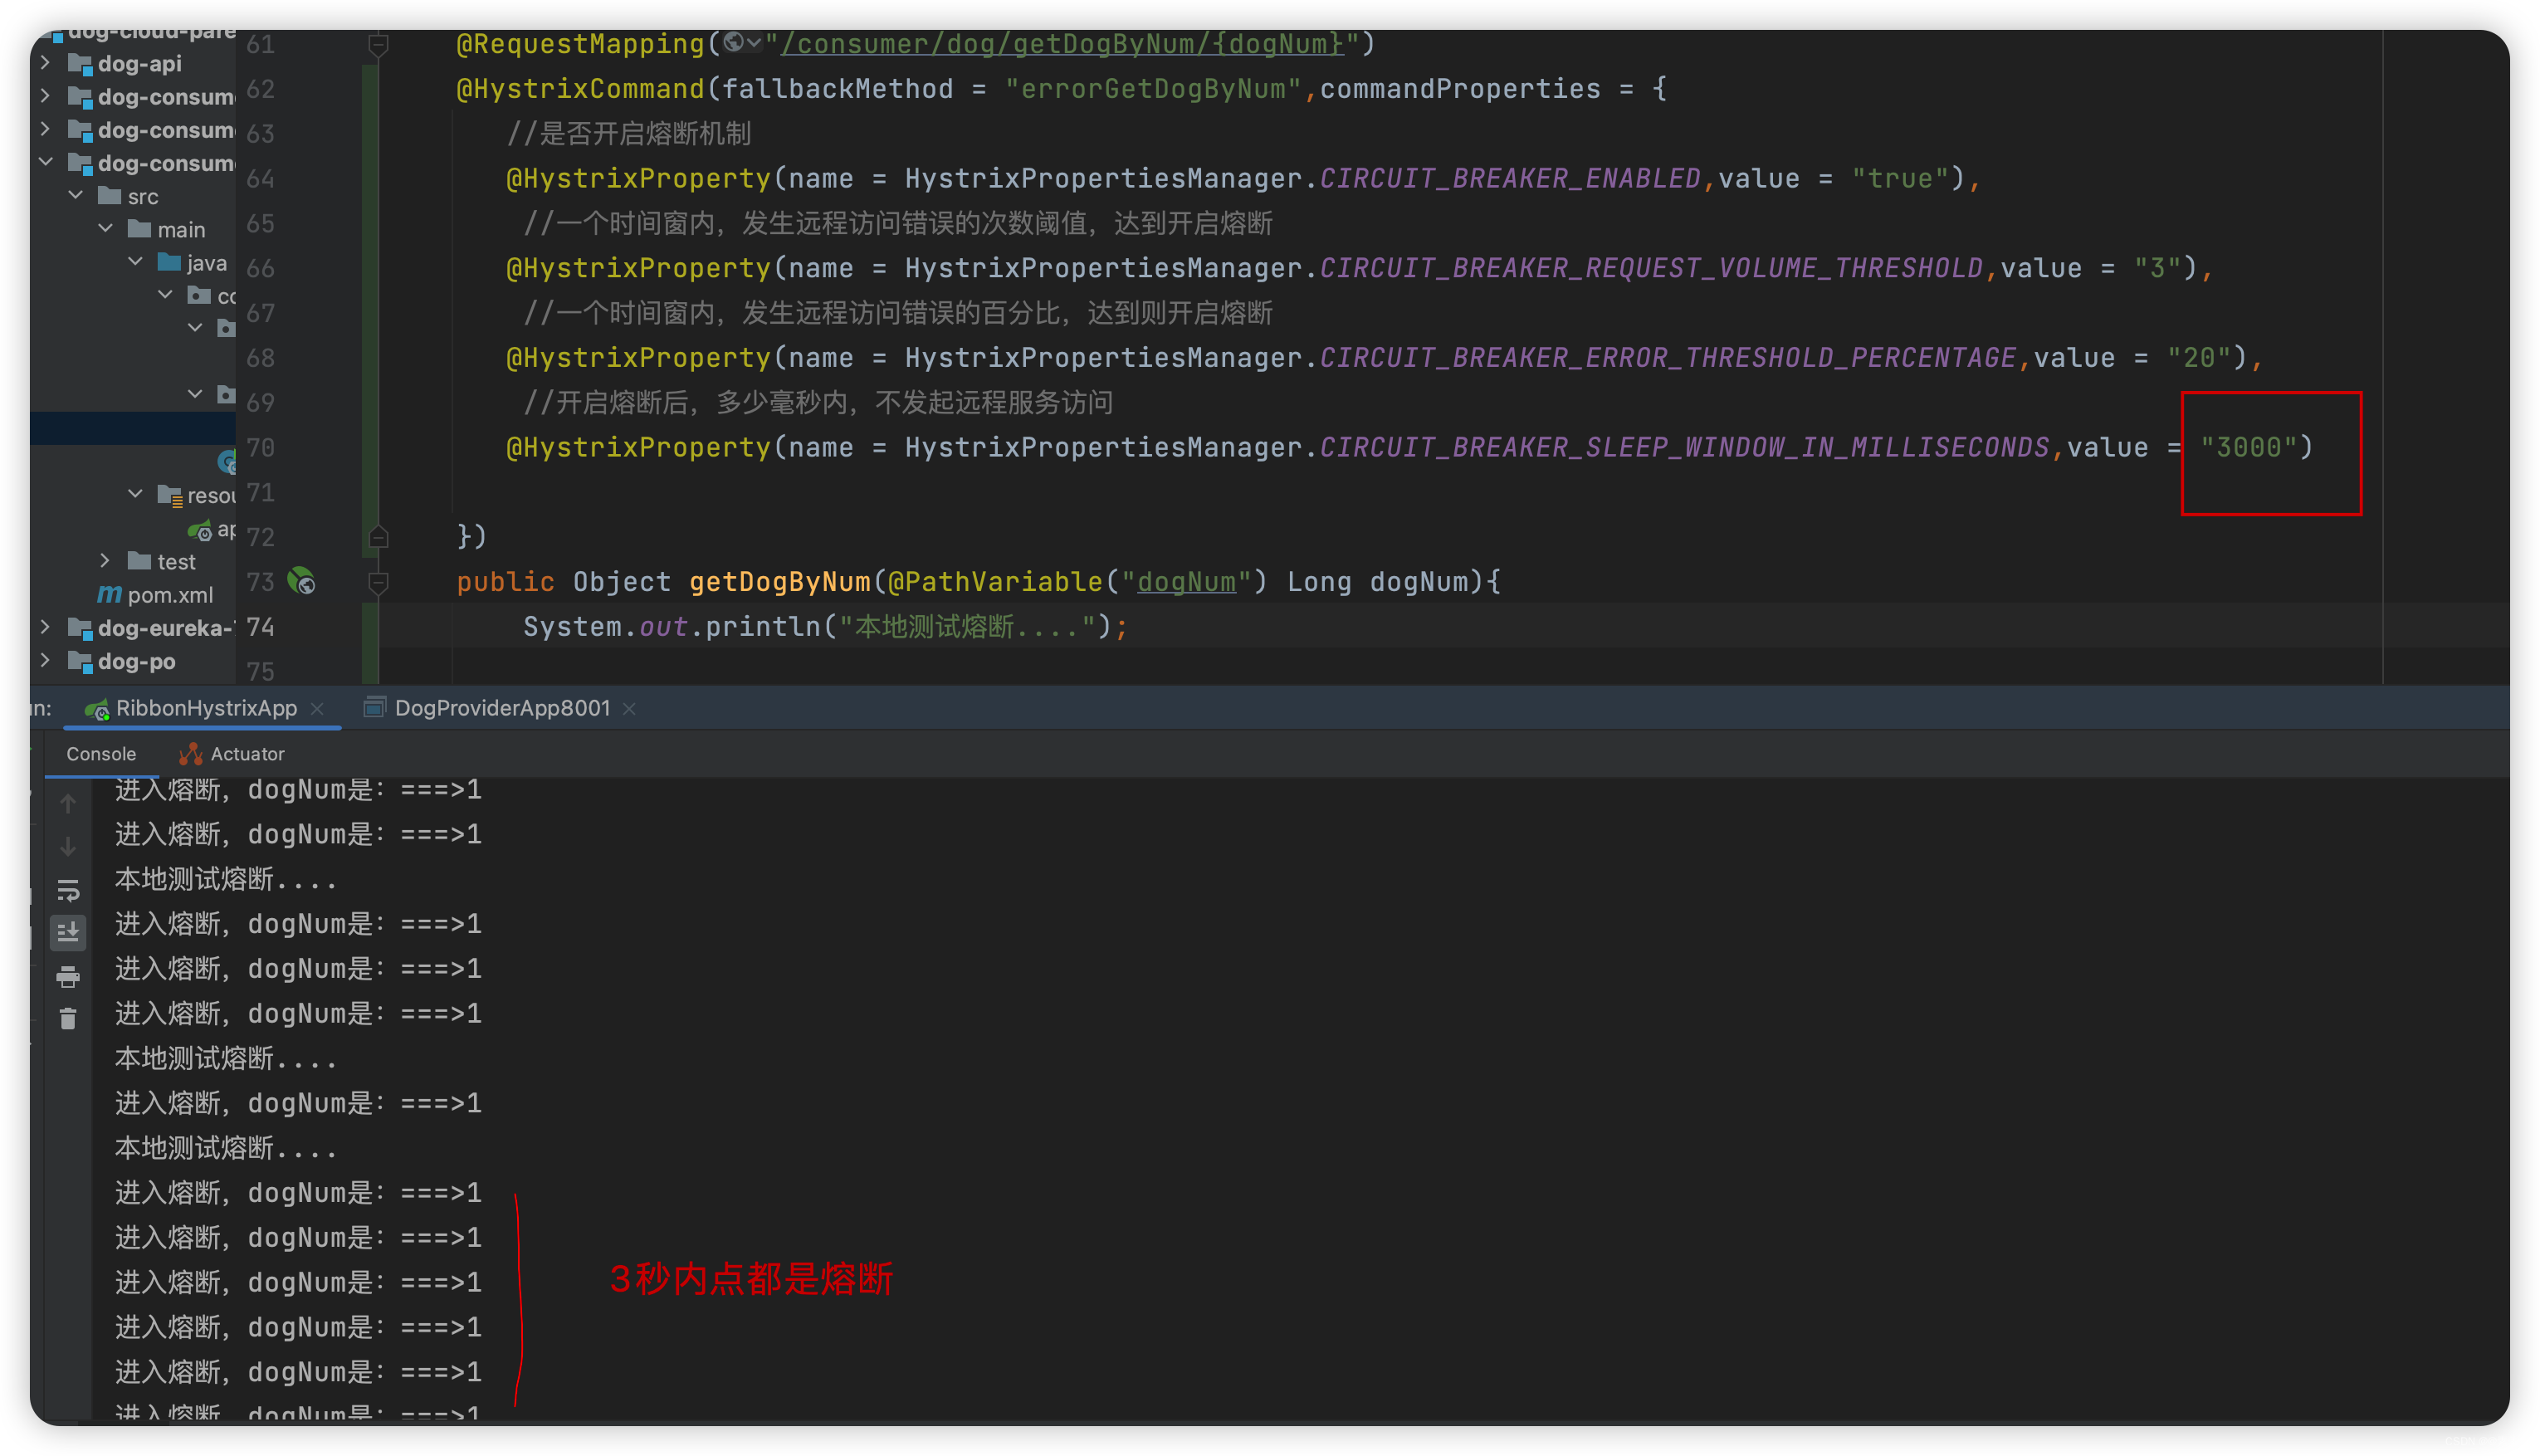Open the Actuator tab

[231, 754]
